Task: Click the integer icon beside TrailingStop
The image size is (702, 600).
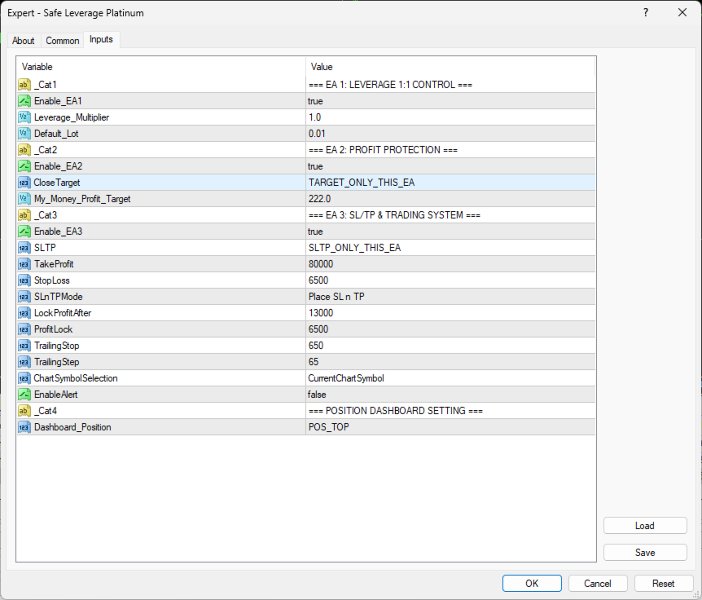Action: coord(24,346)
